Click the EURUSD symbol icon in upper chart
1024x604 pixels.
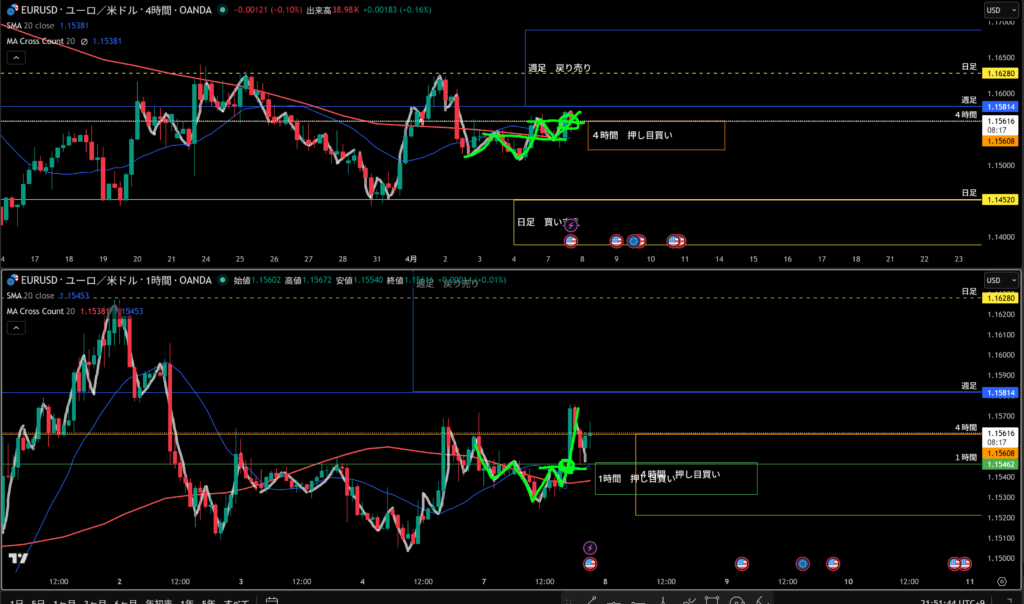(x=10, y=10)
